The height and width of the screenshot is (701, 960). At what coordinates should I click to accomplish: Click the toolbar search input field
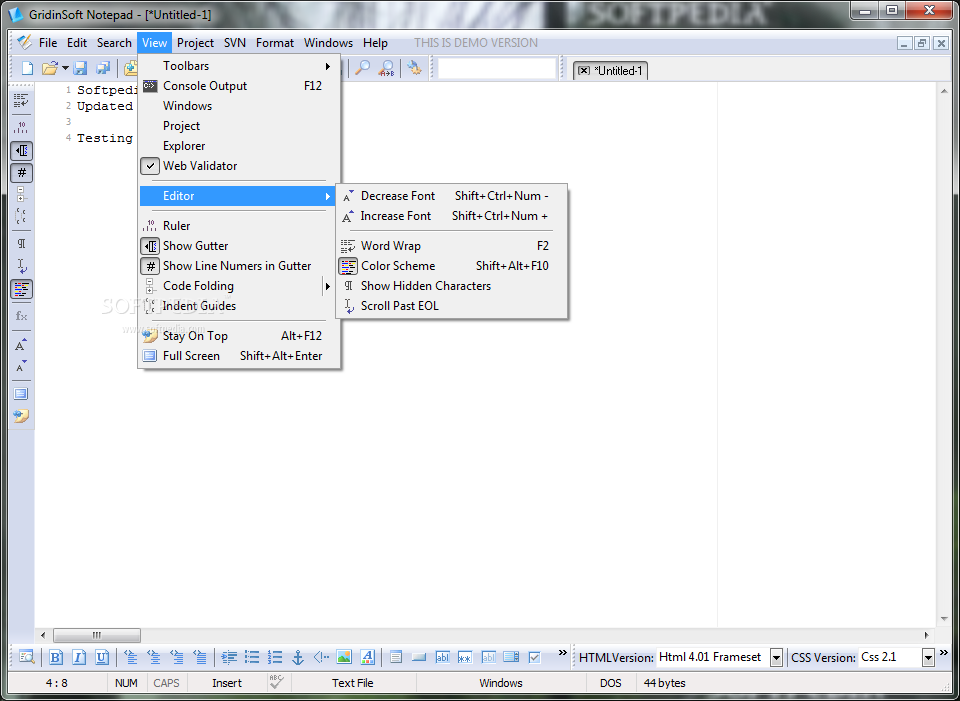(497, 69)
